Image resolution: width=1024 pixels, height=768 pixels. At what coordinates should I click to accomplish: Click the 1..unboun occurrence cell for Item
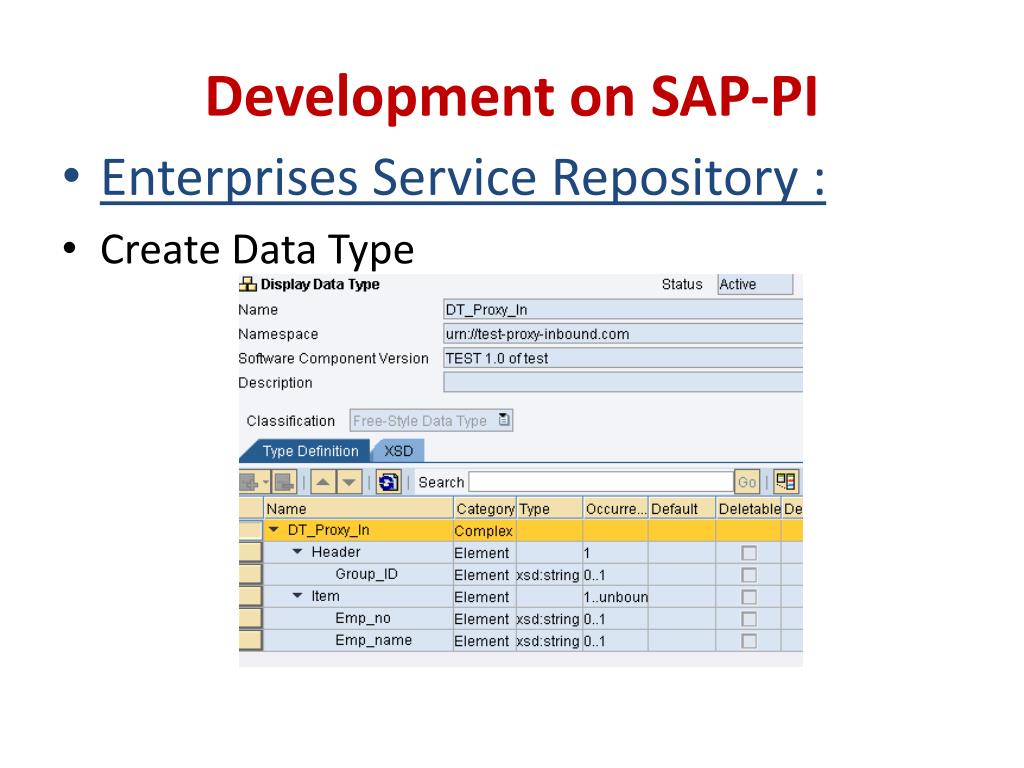(616, 597)
